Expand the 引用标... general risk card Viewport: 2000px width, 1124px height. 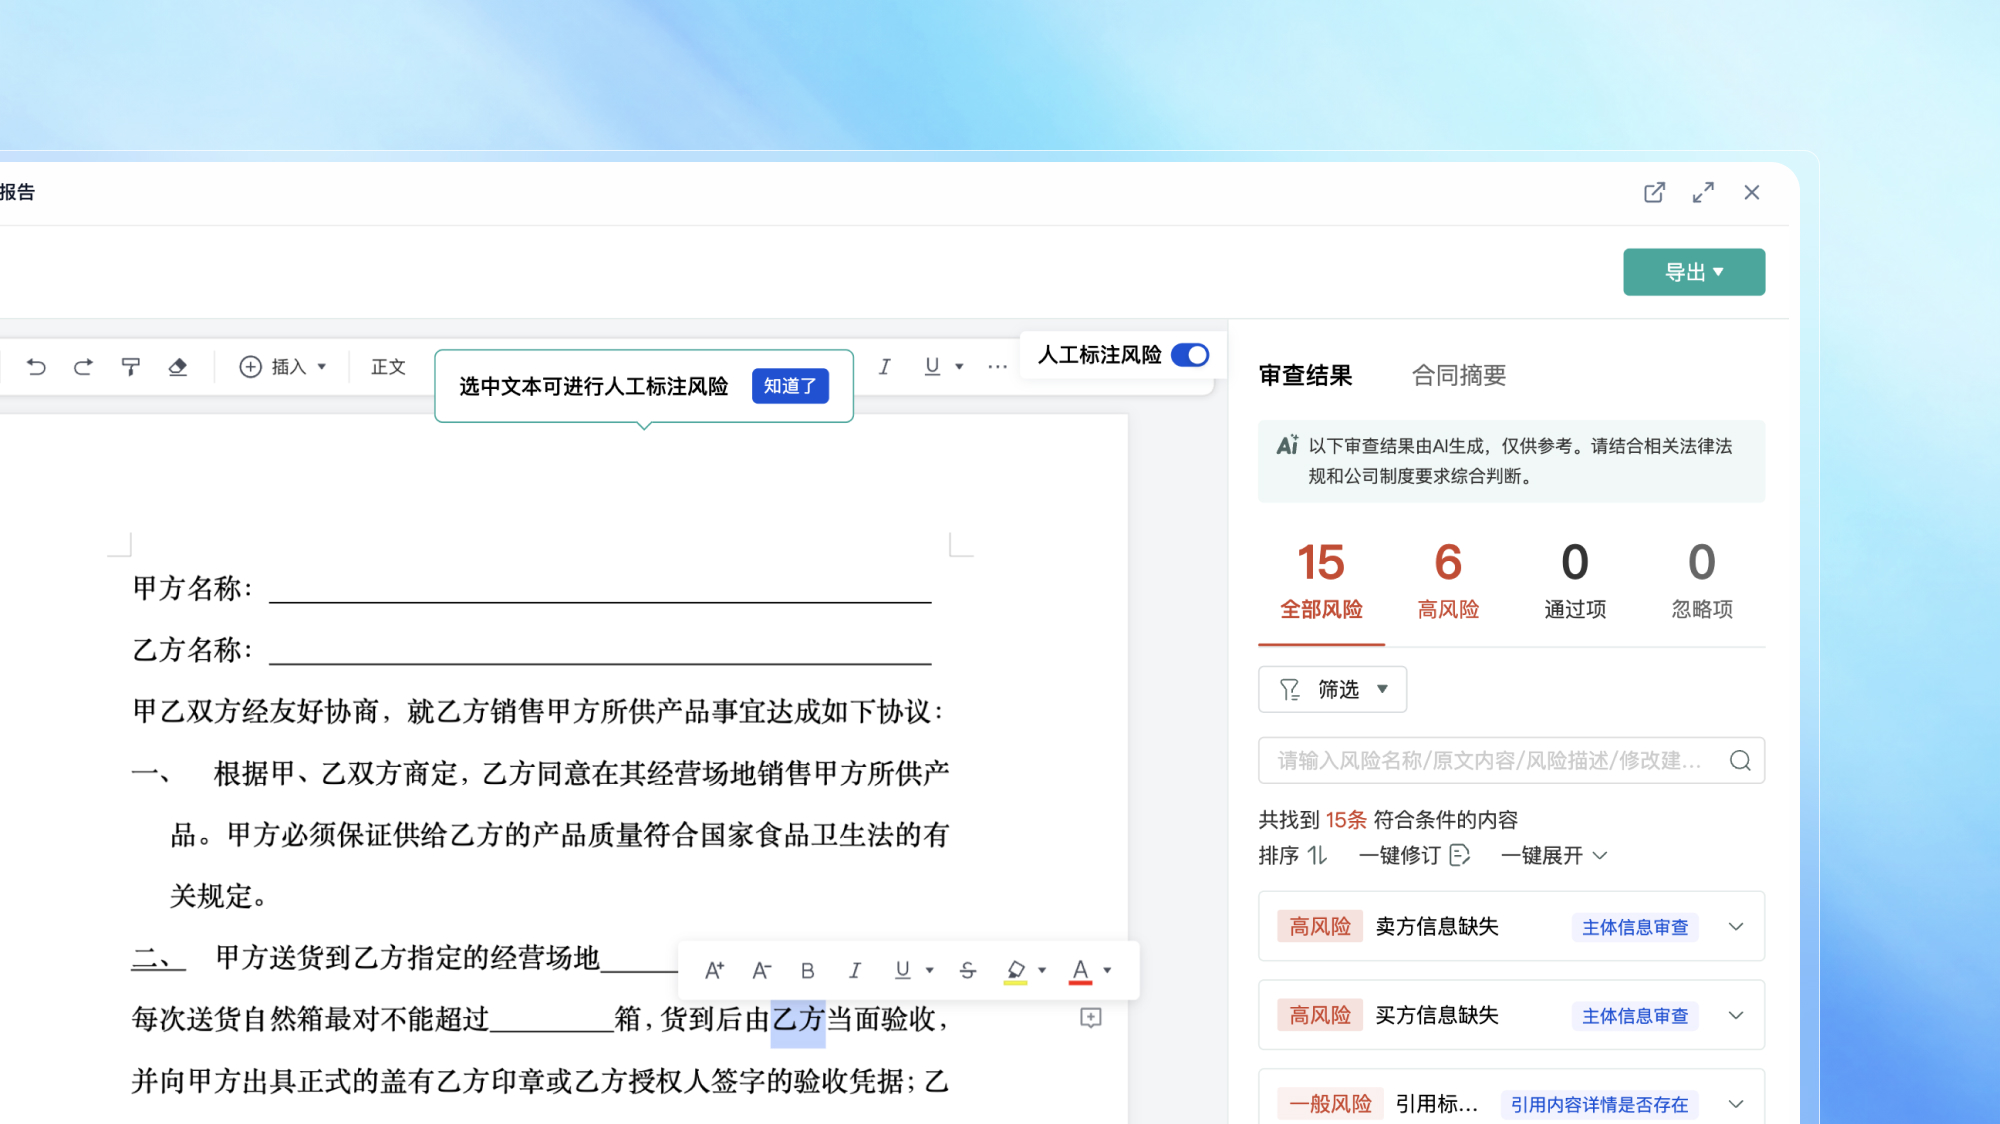[x=1736, y=1104]
